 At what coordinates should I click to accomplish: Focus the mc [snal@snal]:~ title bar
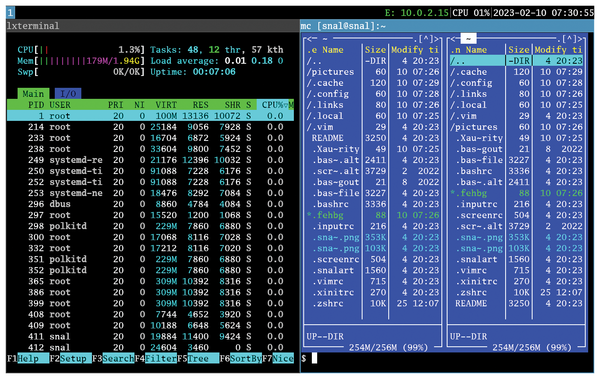coord(447,26)
